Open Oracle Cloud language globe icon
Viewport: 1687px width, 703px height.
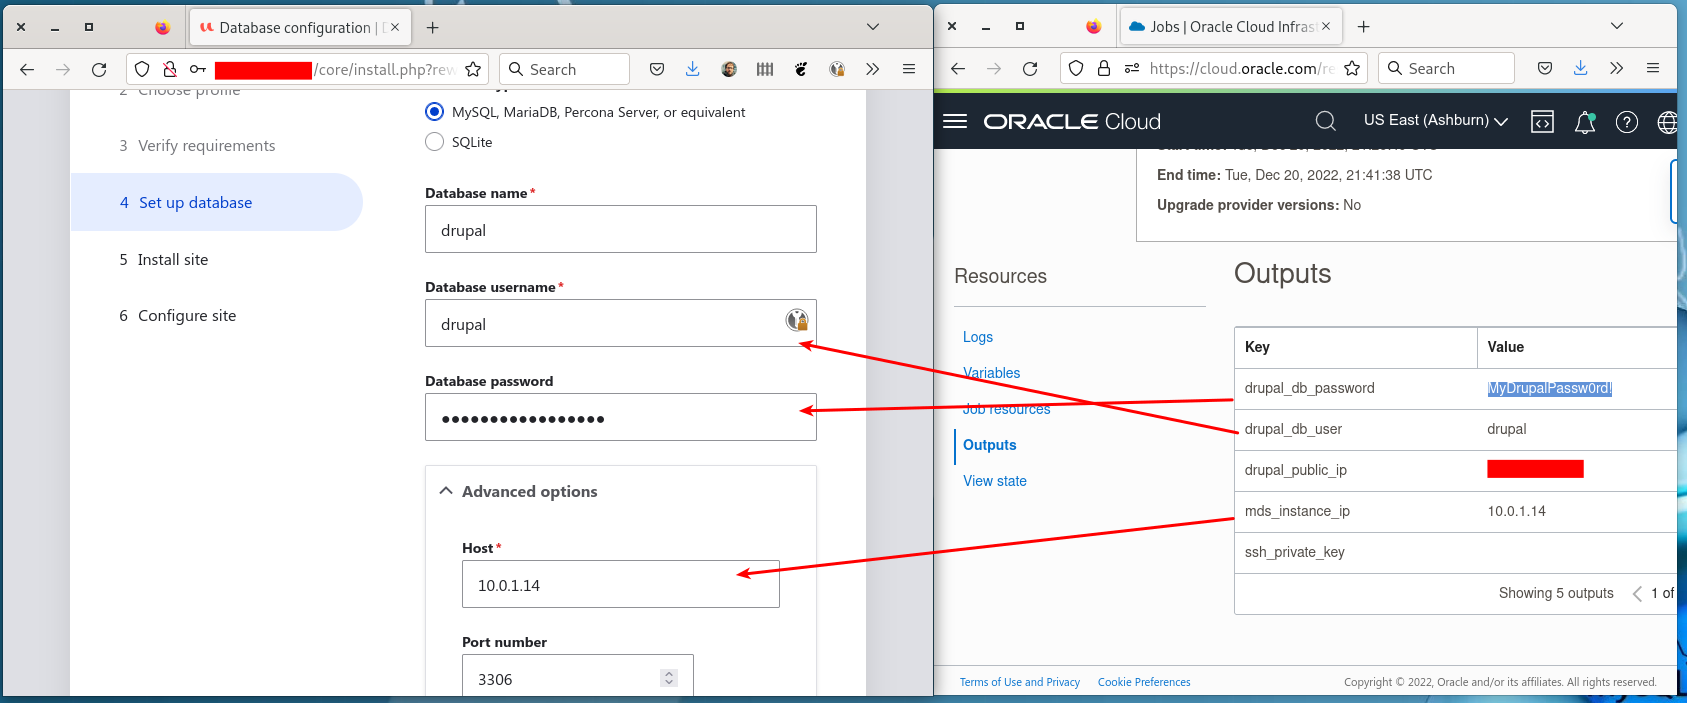(x=1667, y=122)
